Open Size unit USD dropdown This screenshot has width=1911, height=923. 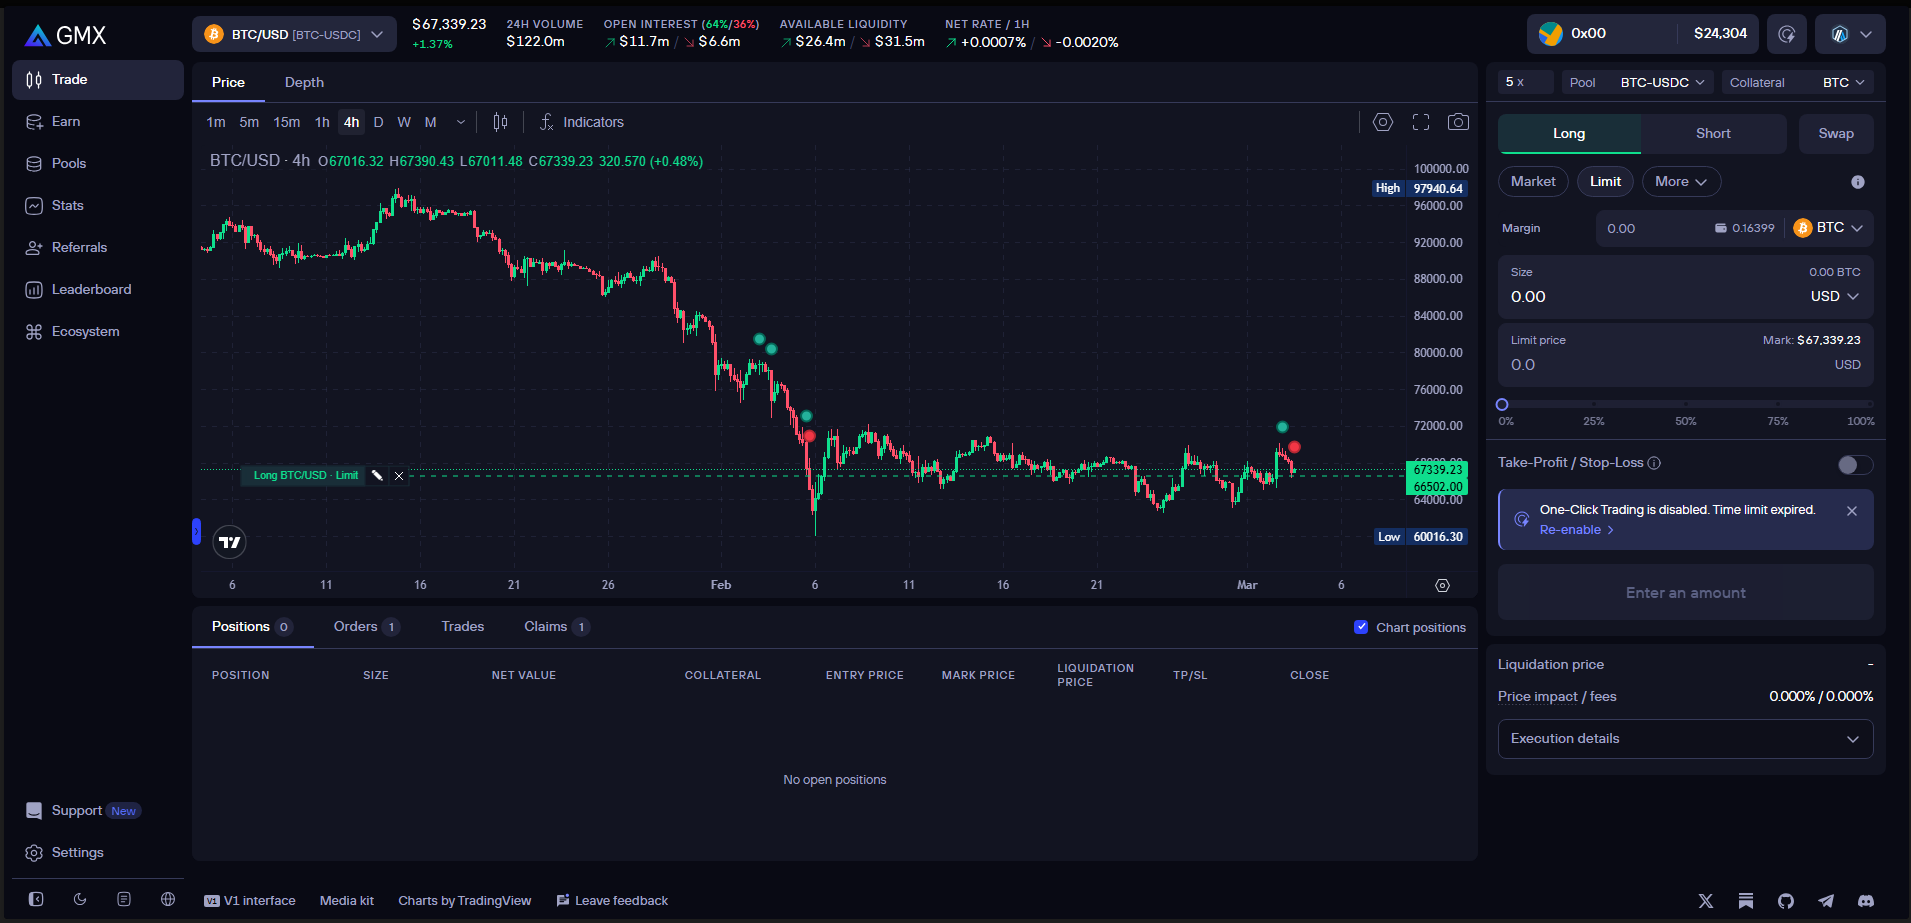1834,297
